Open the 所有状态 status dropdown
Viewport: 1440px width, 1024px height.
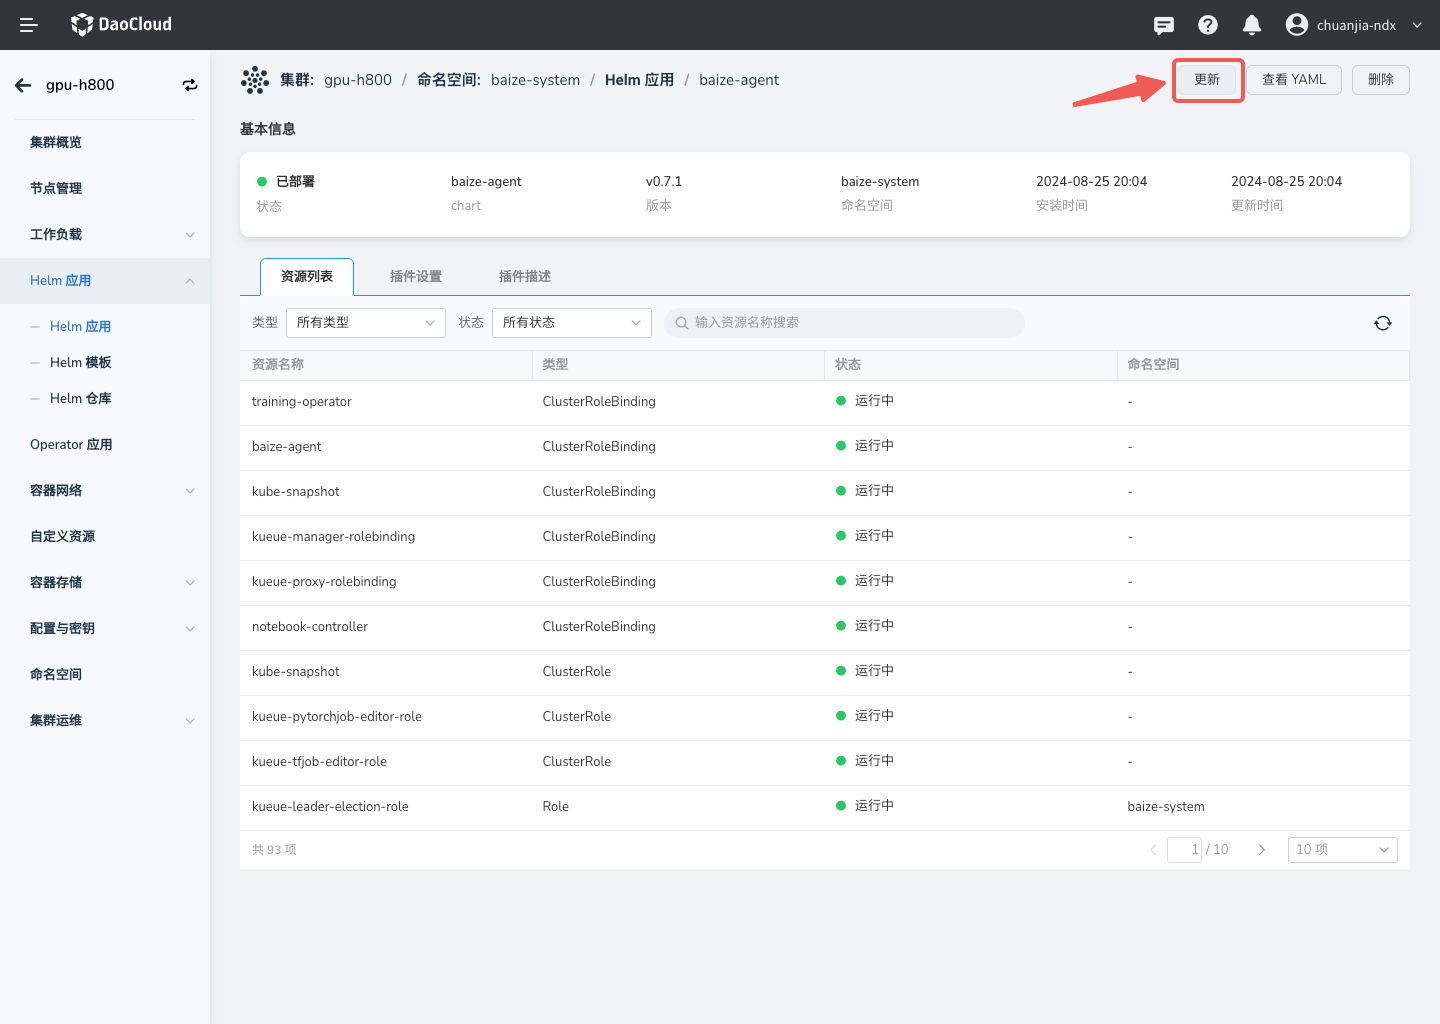pos(571,323)
